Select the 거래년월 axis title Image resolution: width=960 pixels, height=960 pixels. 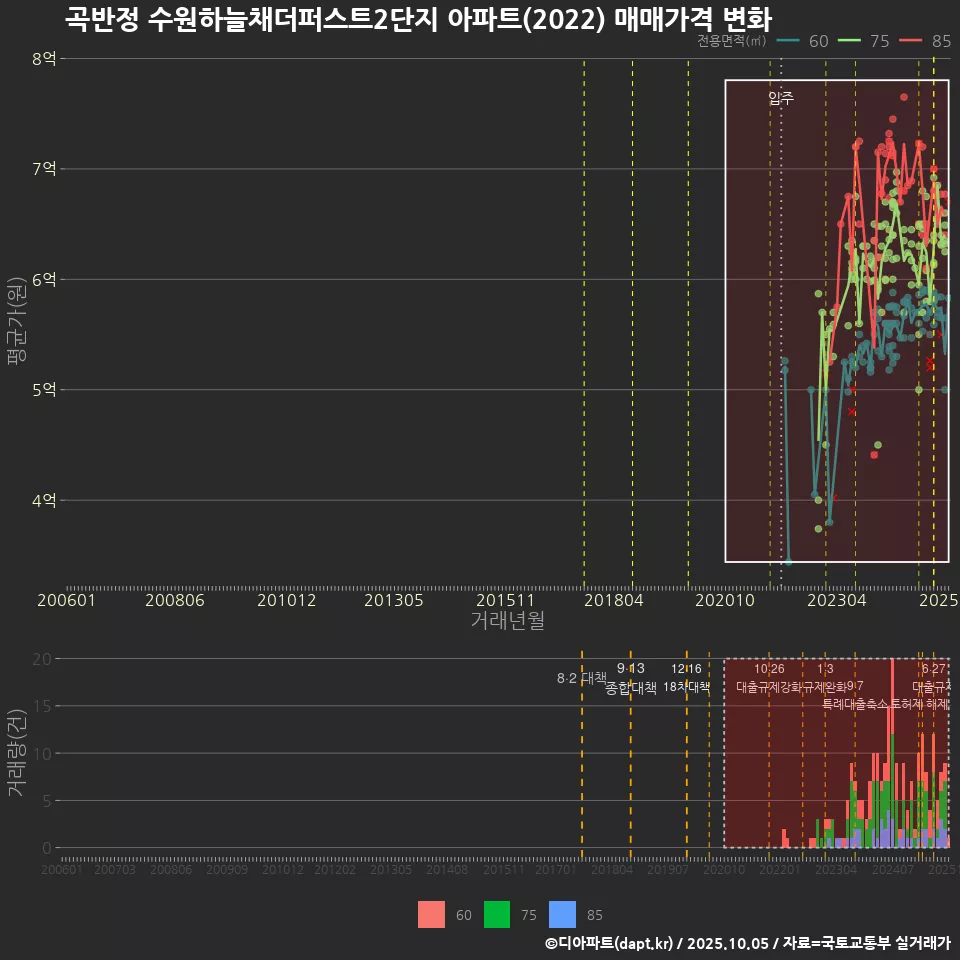point(508,620)
